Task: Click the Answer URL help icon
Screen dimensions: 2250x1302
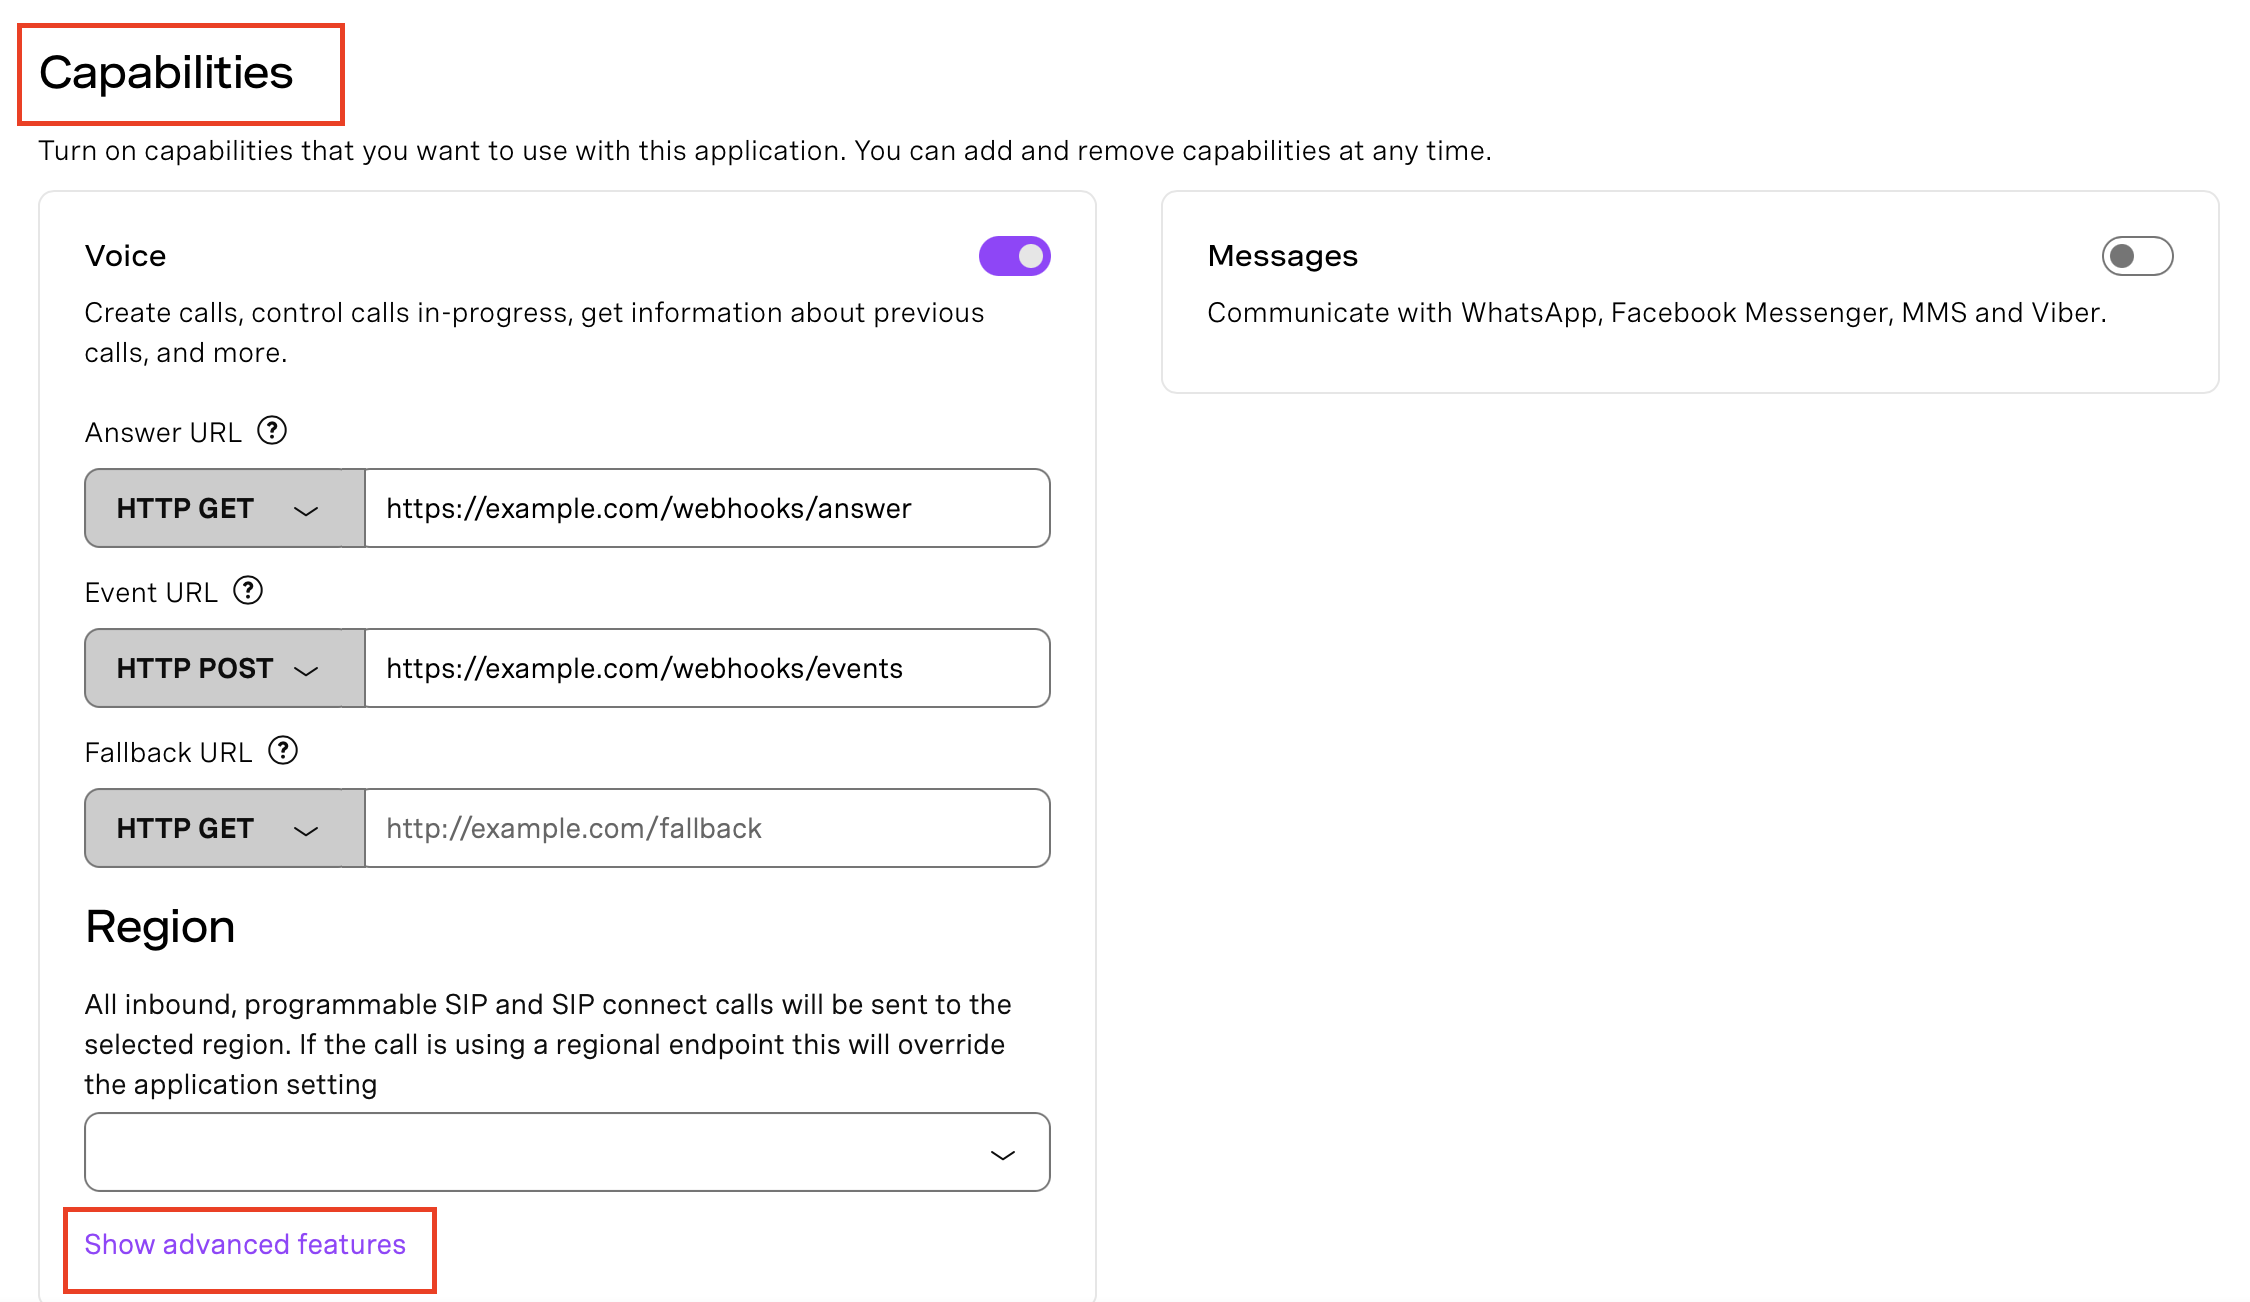Action: pyautogui.click(x=272, y=431)
